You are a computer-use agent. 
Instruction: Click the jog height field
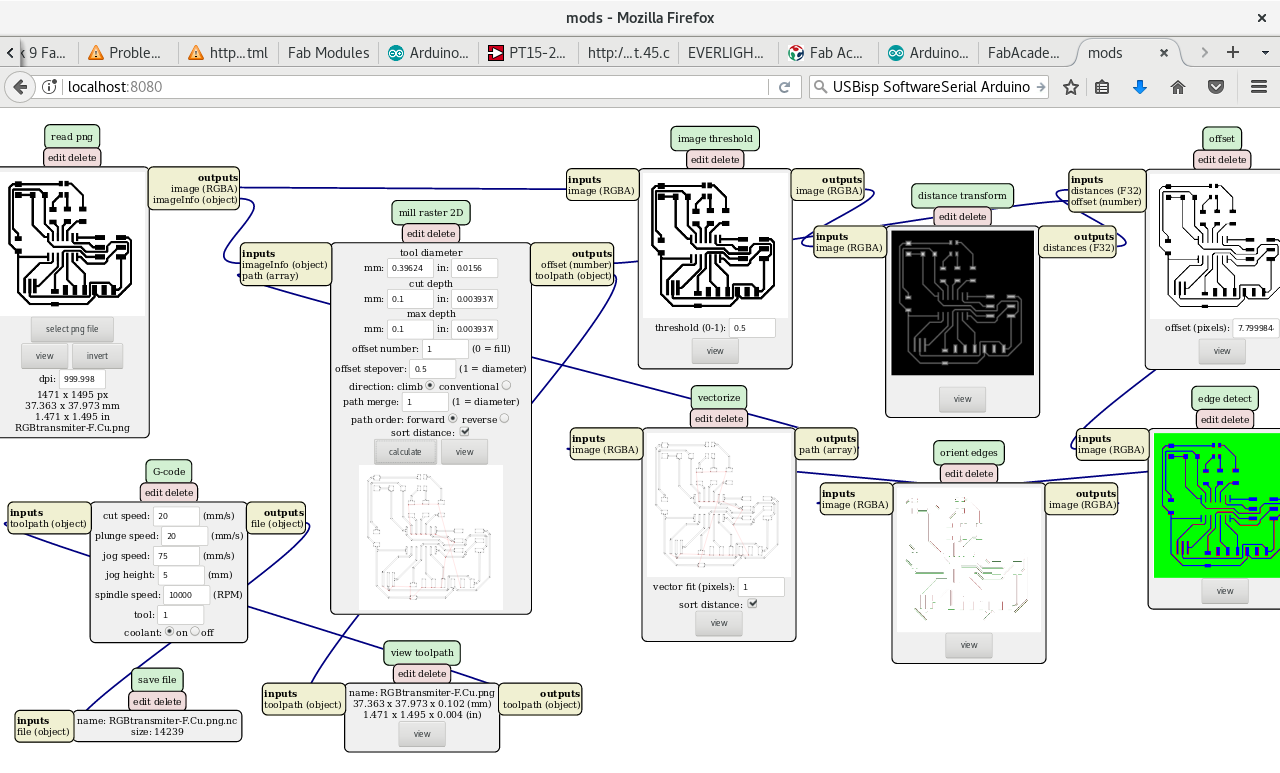tap(181, 575)
